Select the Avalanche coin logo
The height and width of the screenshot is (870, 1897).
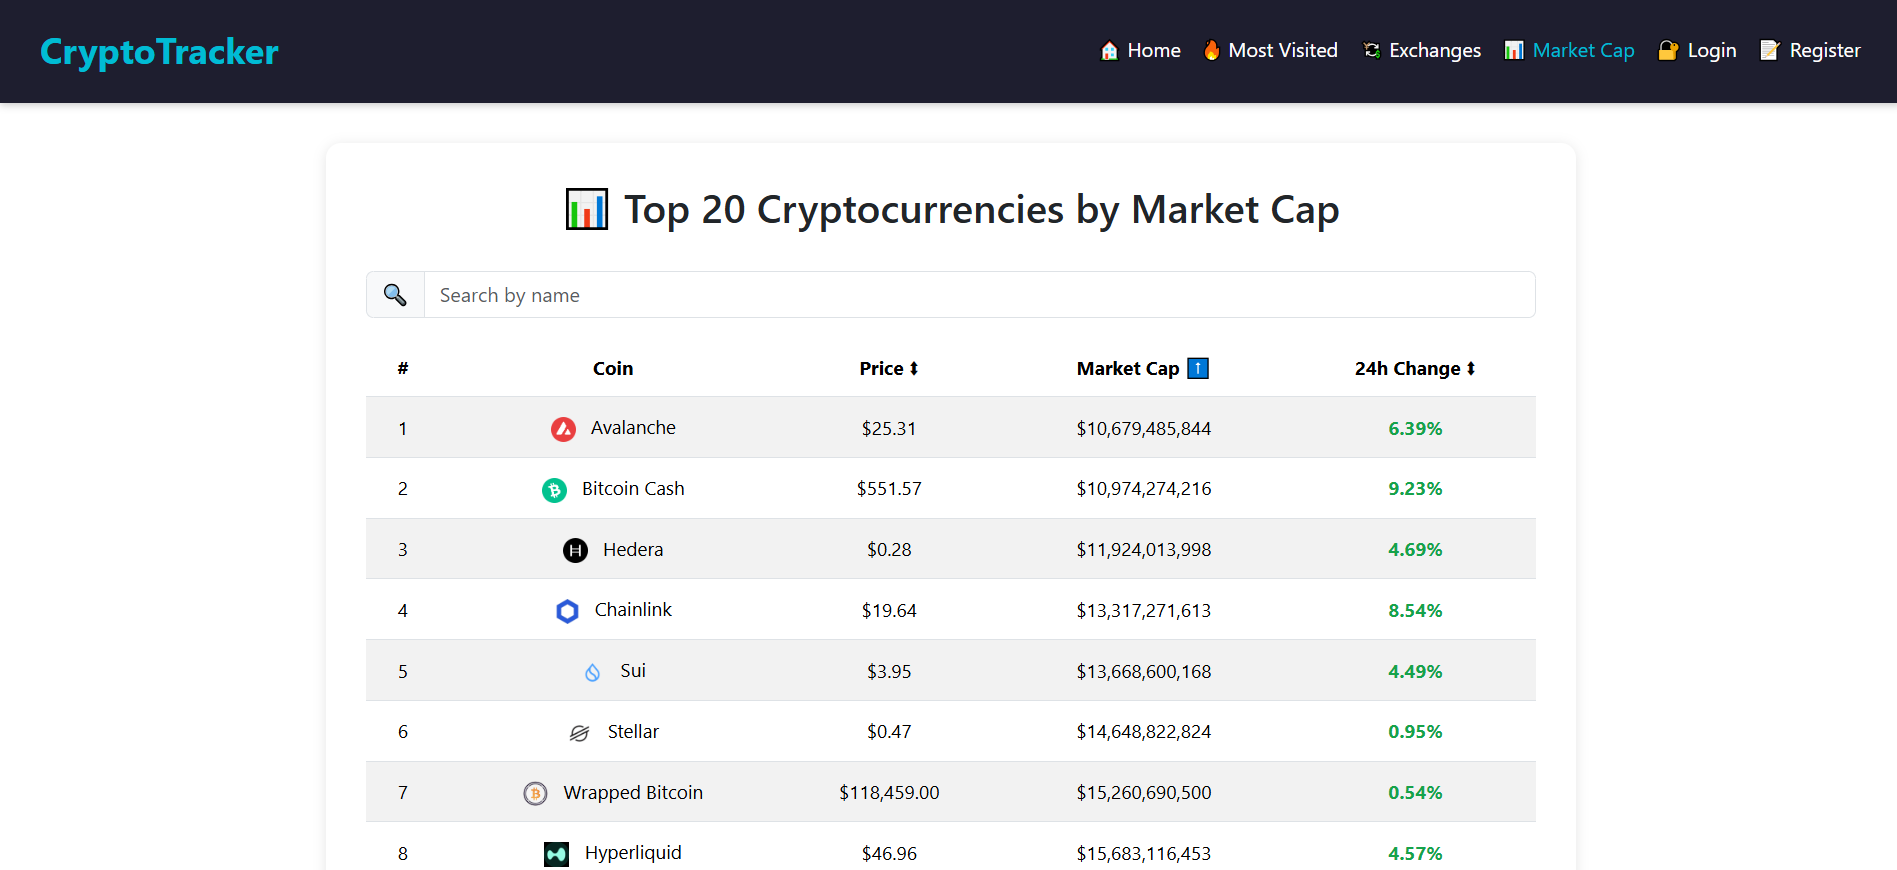tap(564, 428)
